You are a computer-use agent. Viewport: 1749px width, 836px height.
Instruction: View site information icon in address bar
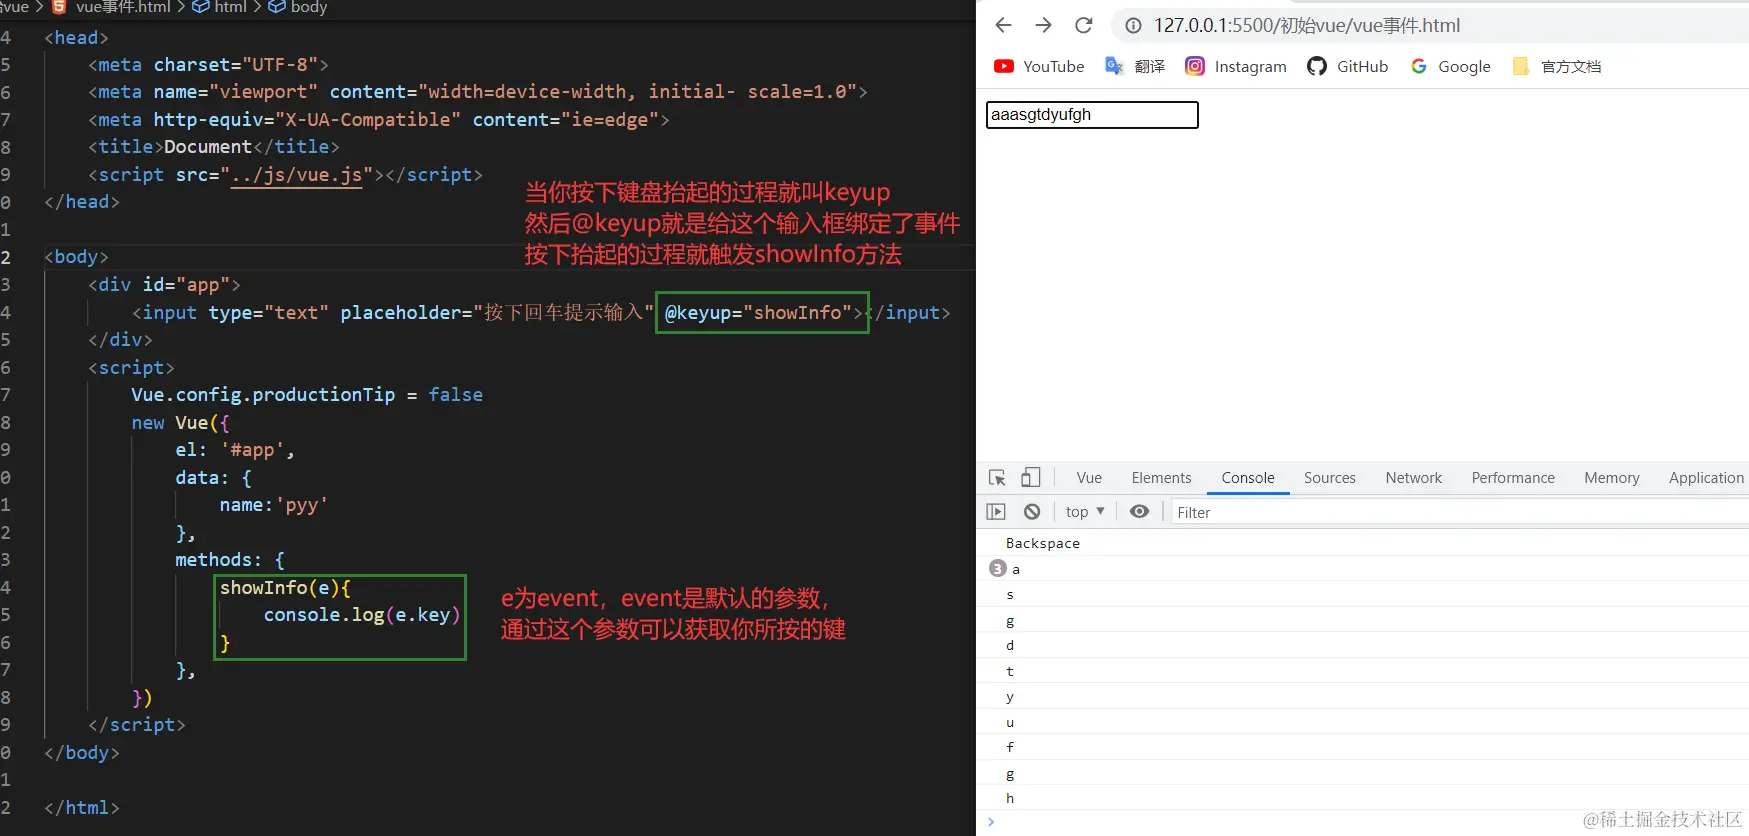[x=1133, y=26]
